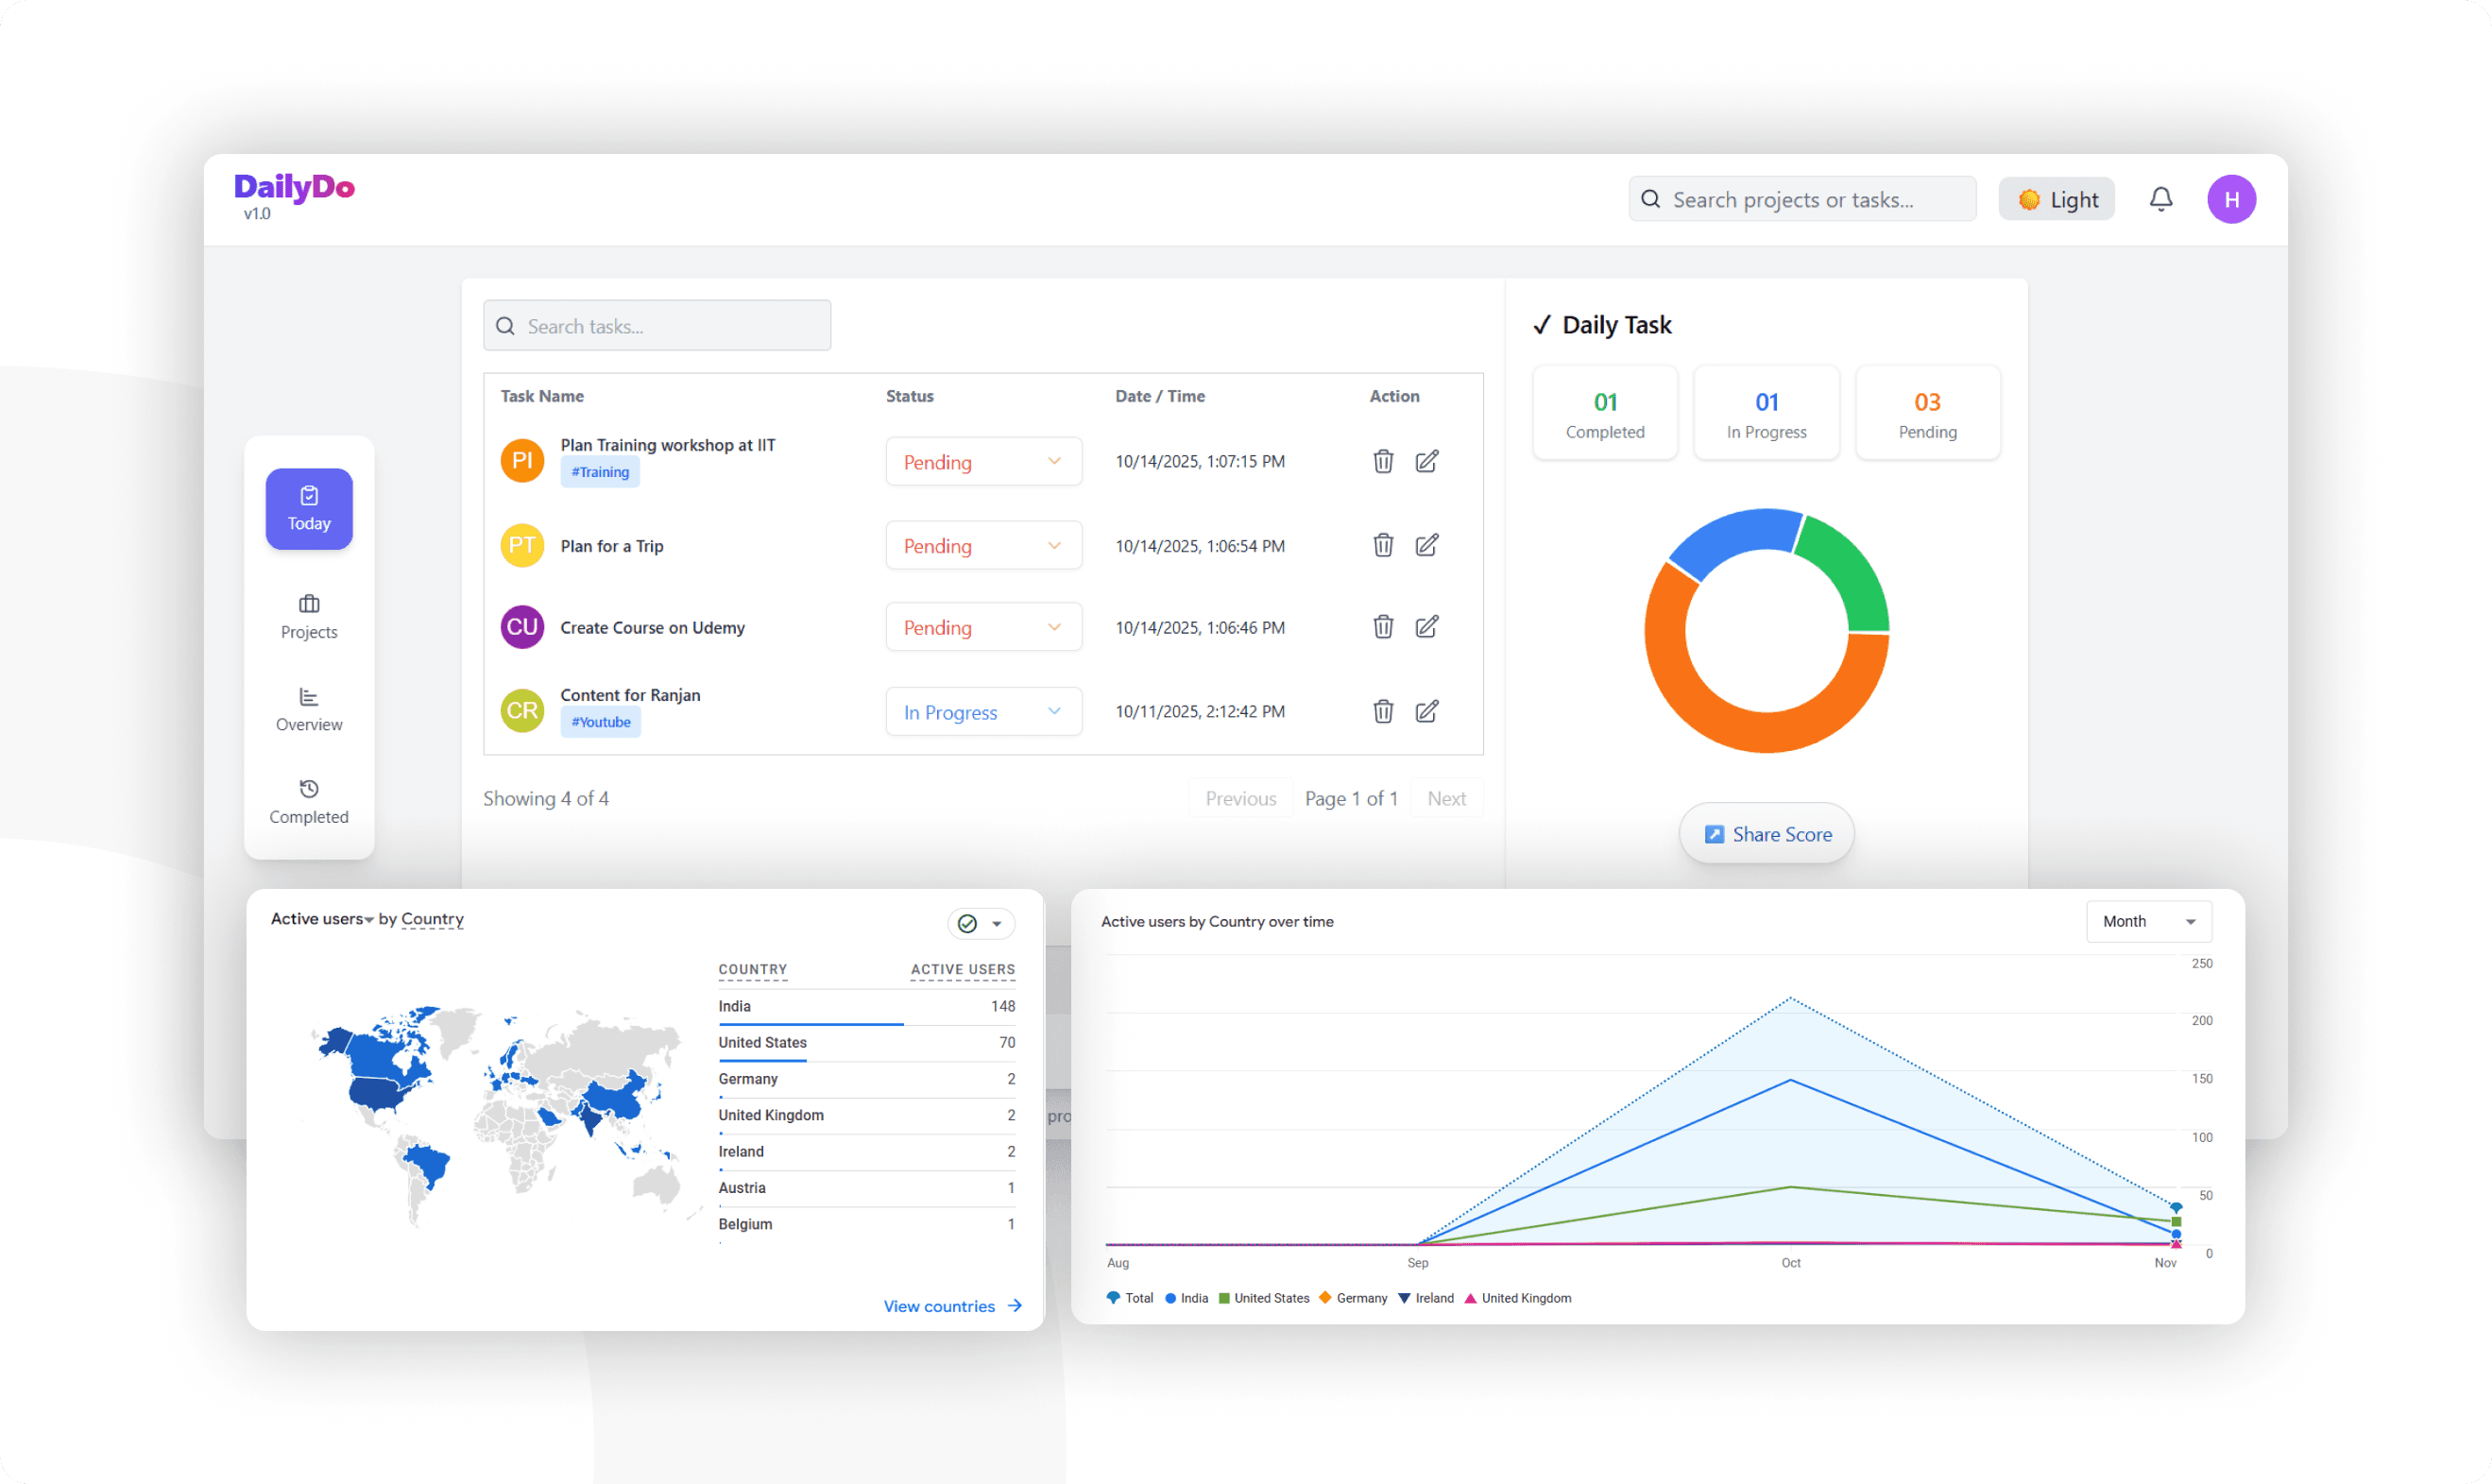
Task: Open the user avatar H menu
Action: (2231, 199)
